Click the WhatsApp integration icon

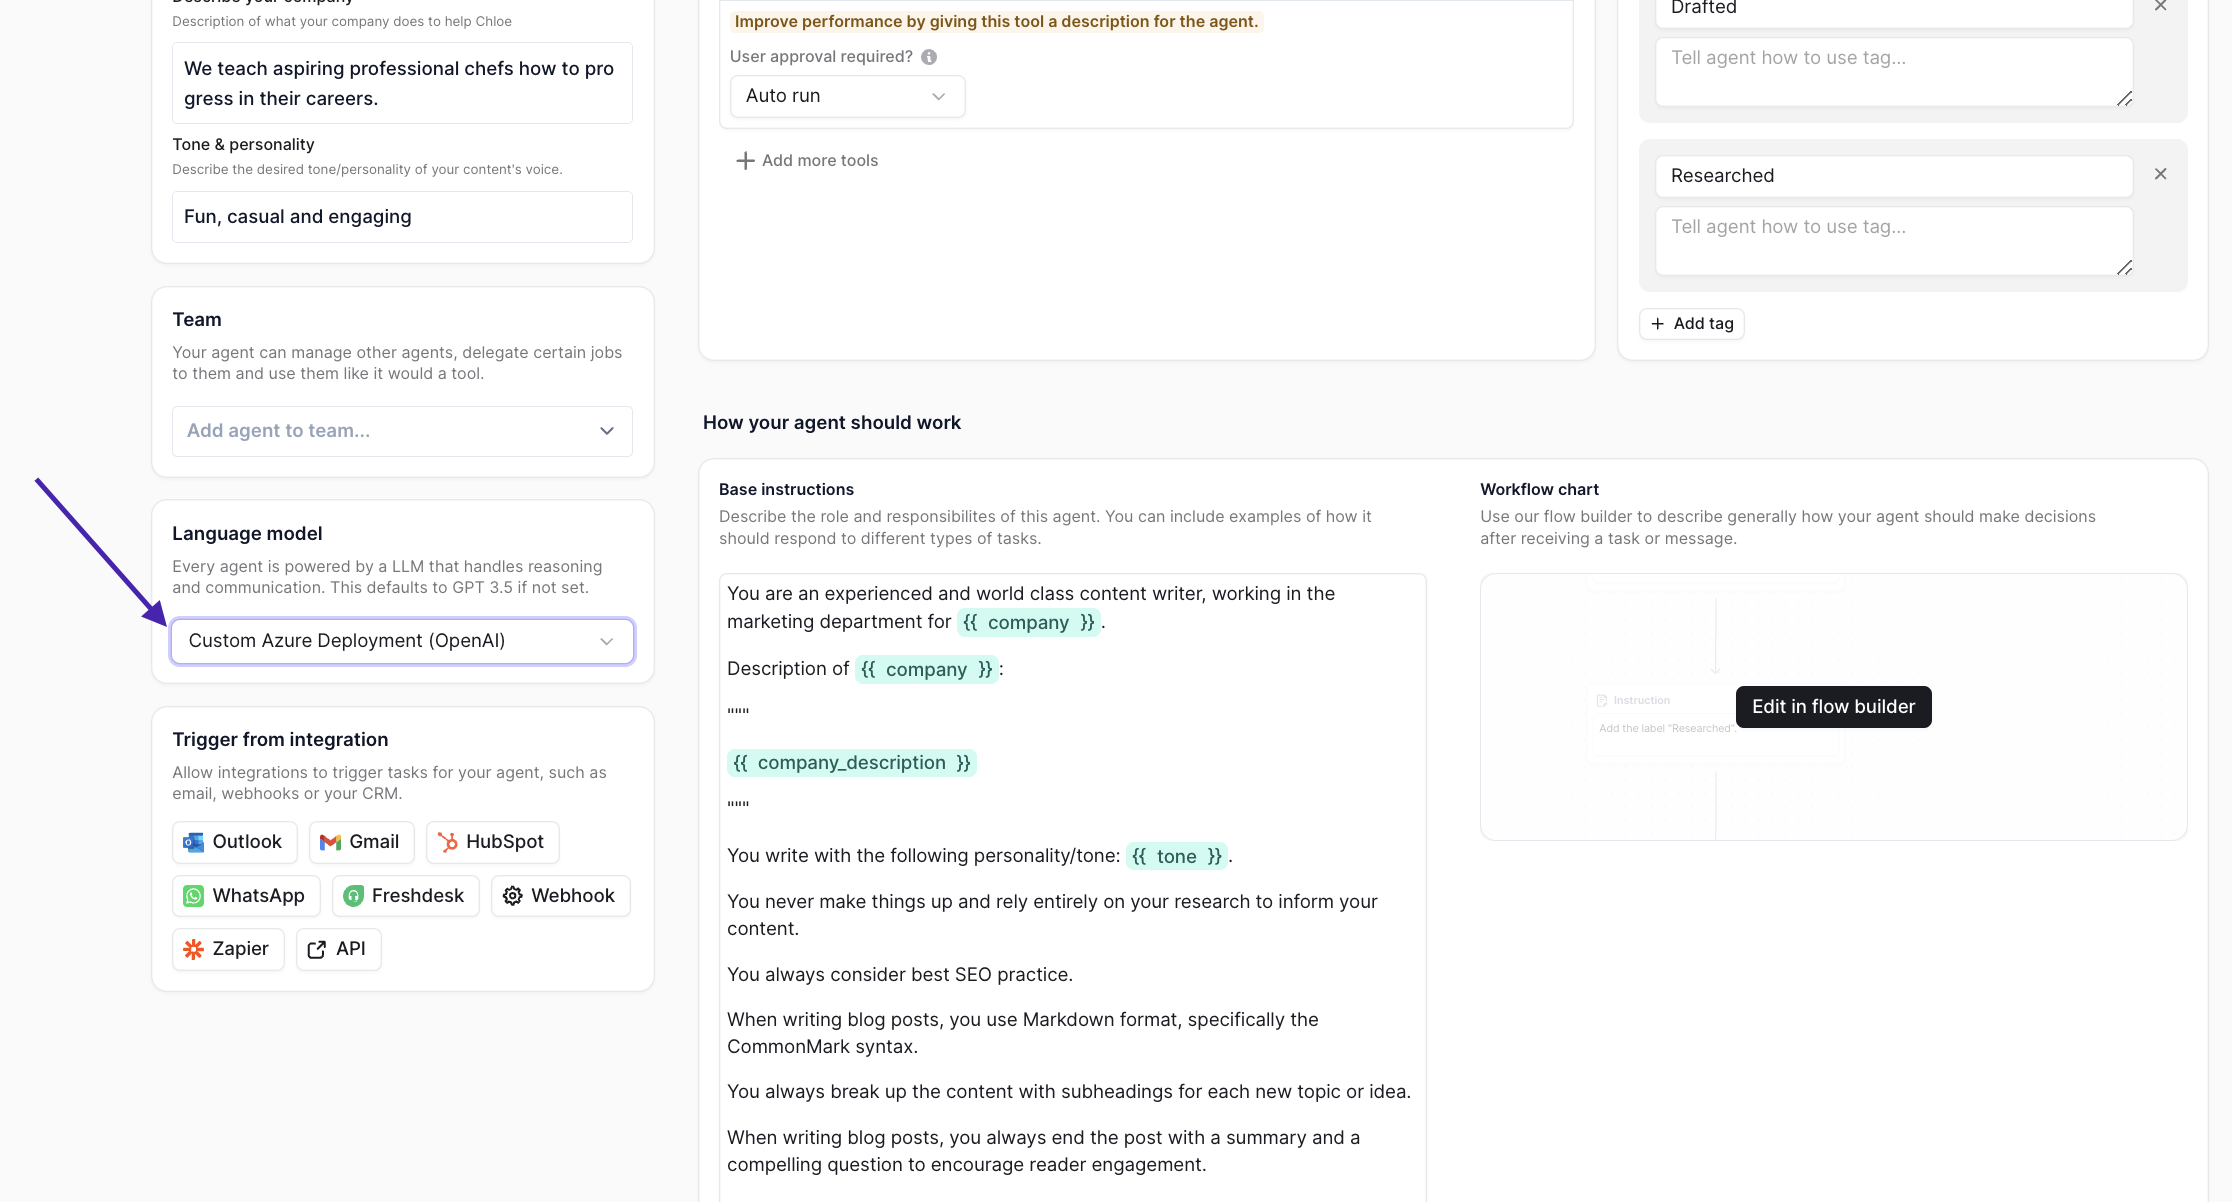coord(192,895)
